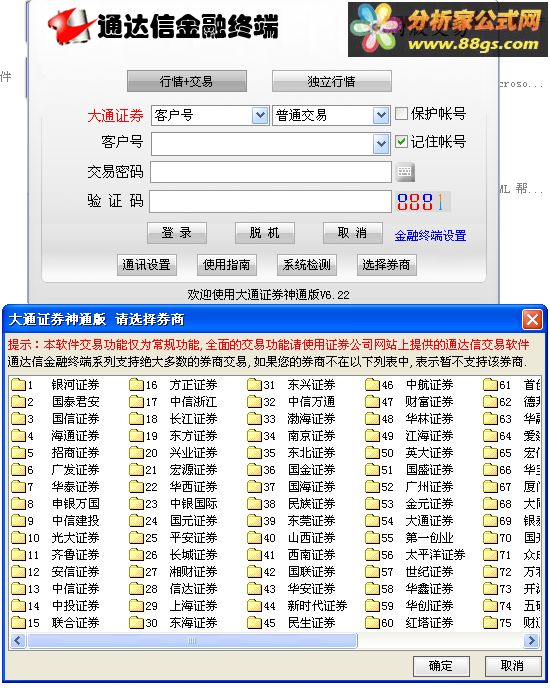Screen dimensions: 550x688
Task: Select 财富证券 in the broker list
Action: click(429, 402)
